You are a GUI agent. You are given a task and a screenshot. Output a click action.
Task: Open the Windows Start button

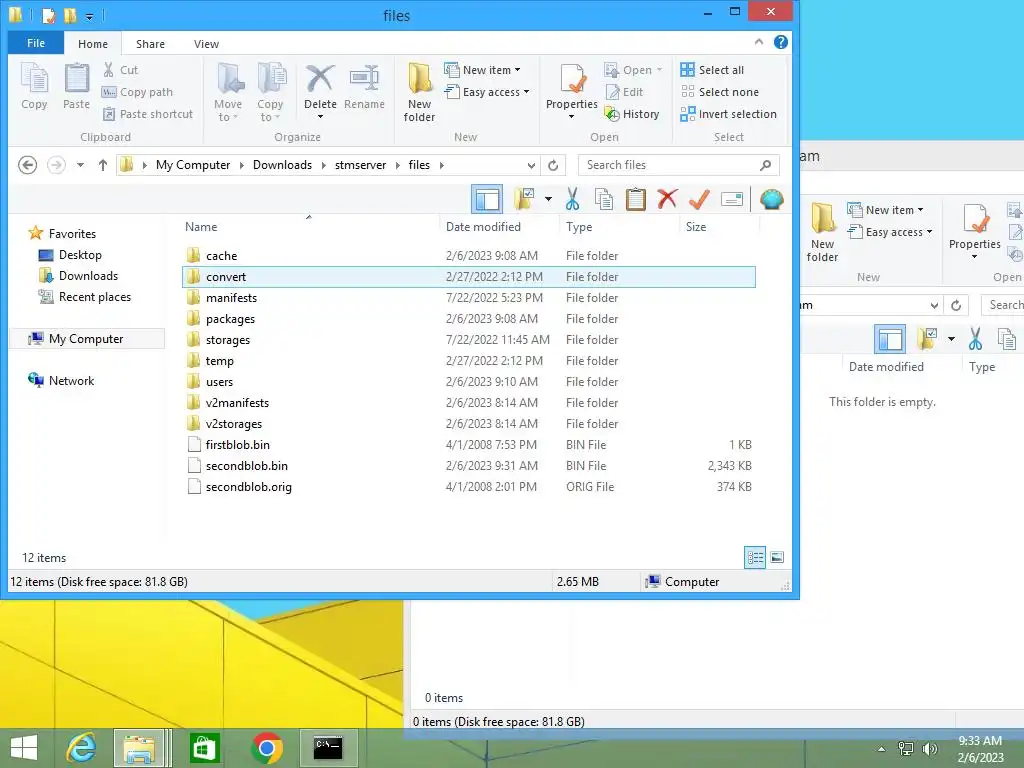[24, 748]
